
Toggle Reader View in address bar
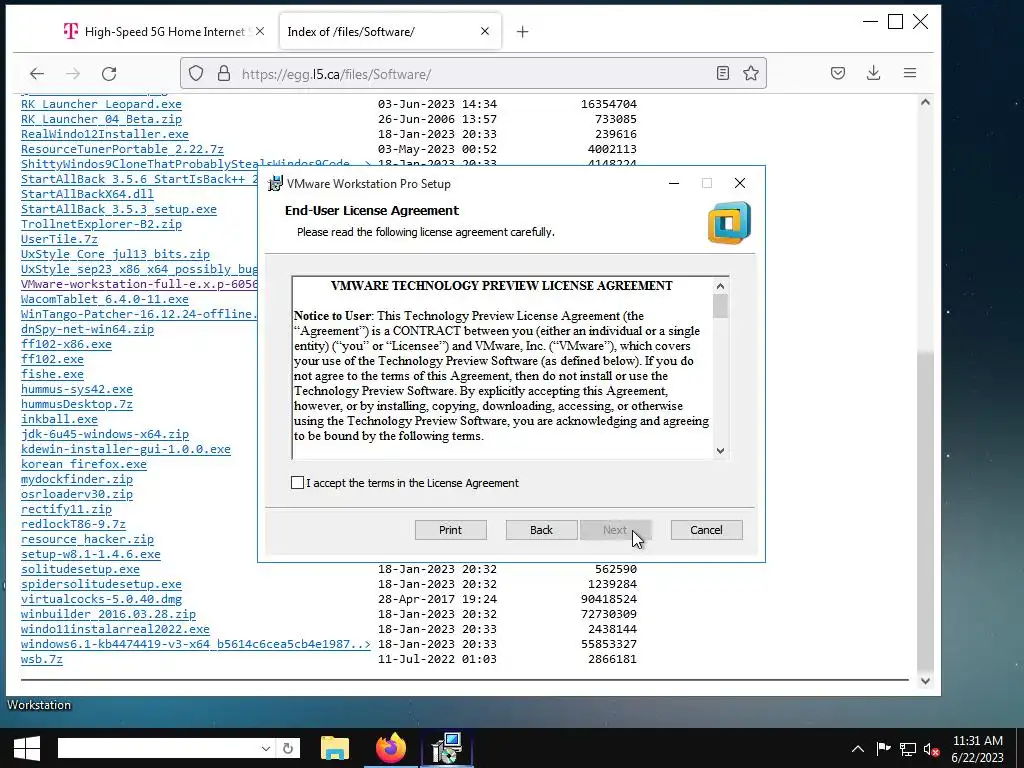[x=722, y=73]
